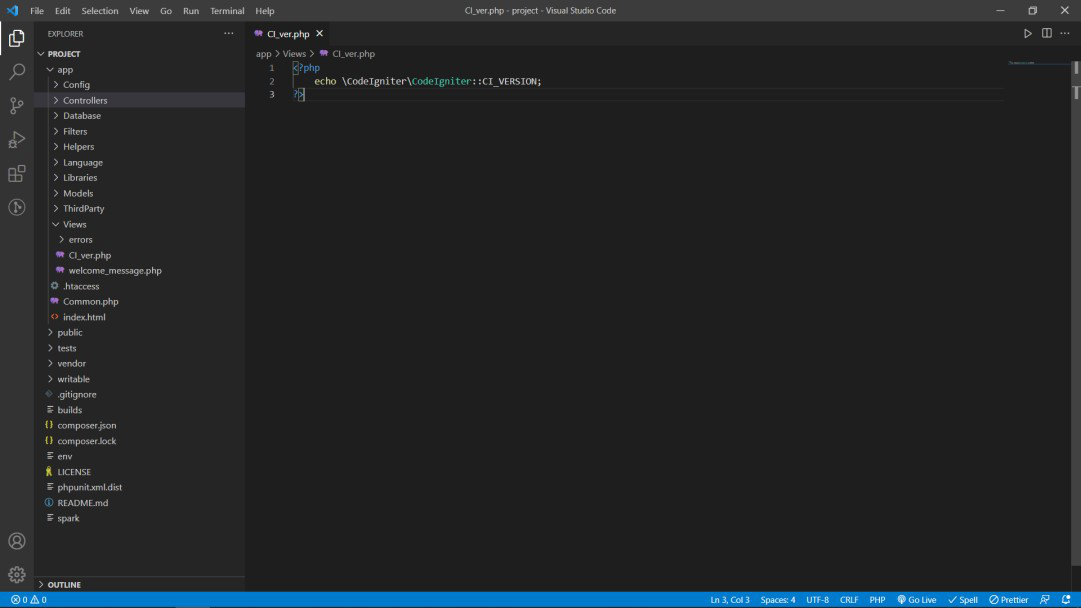Expand the Language folder
The image size is (1081, 608).
point(139,162)
